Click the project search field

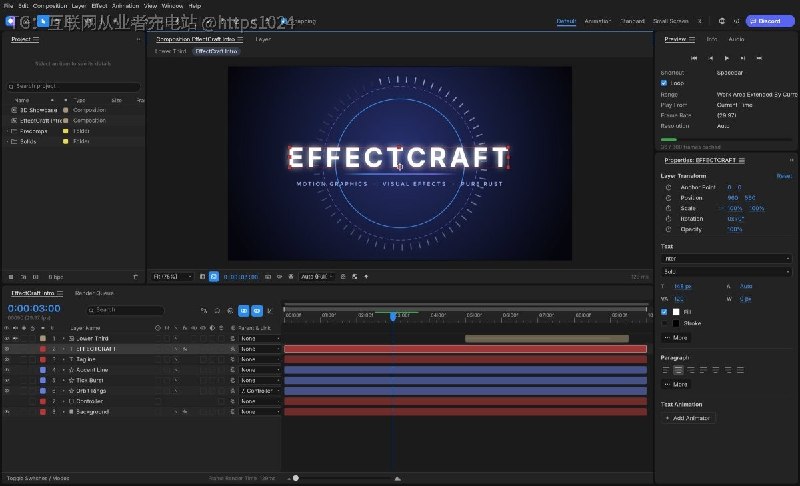tap(73, 87)
